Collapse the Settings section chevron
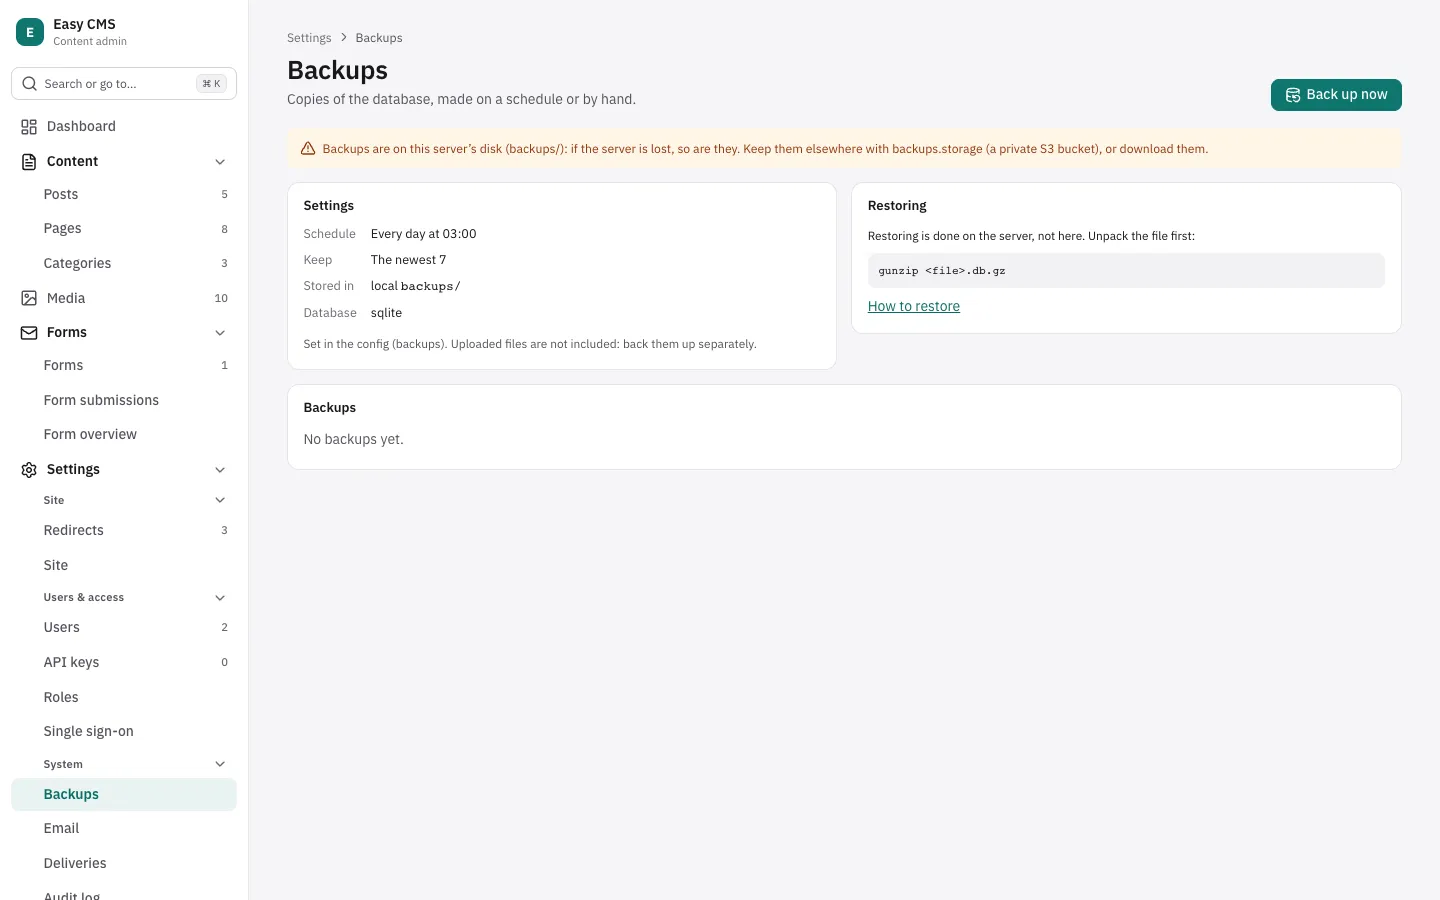This screenshot has width=1440, height=900. pyautogui.click(x=220, y=470)
